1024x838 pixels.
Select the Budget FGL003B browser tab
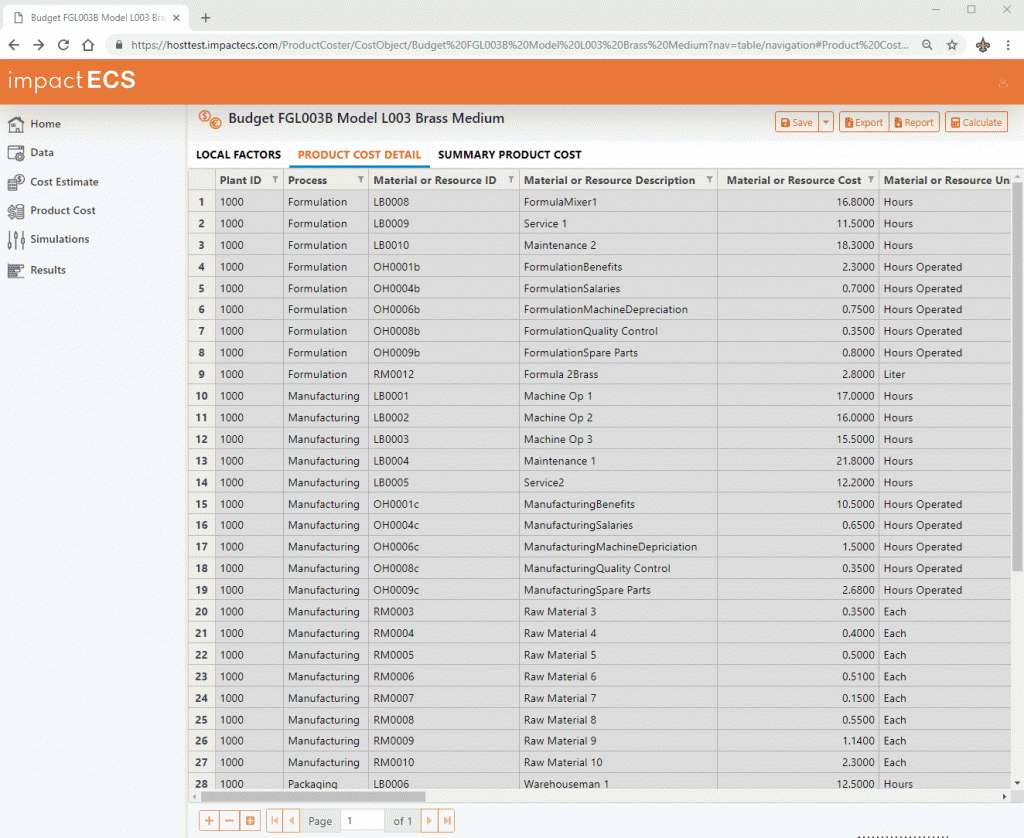pyautogui.click(x=97, y=18)
